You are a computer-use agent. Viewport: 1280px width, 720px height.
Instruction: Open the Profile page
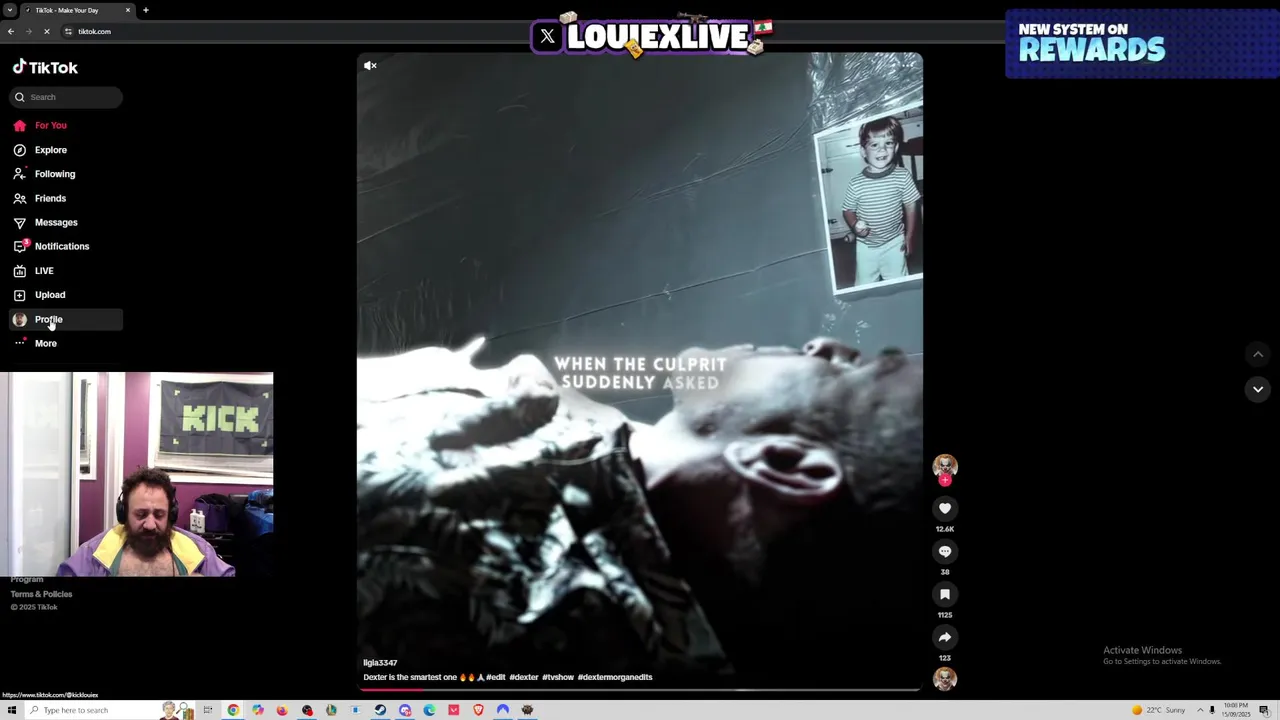click(x=66, y=319)
